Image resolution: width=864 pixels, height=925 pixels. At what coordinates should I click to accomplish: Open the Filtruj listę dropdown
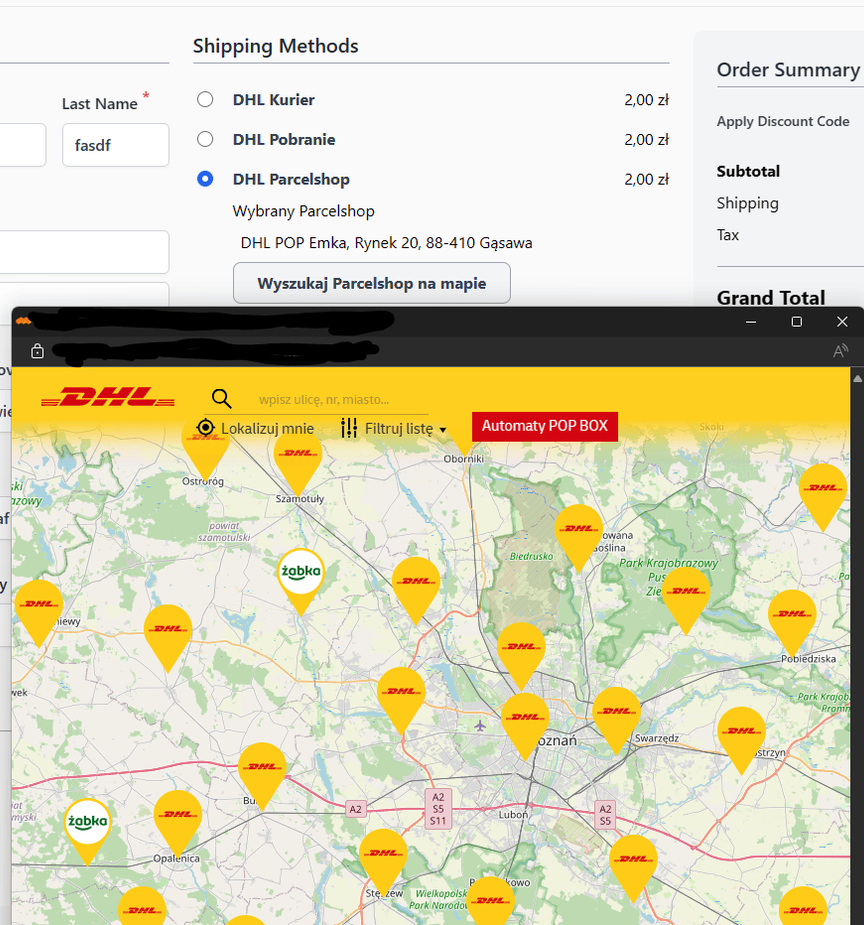393,428
